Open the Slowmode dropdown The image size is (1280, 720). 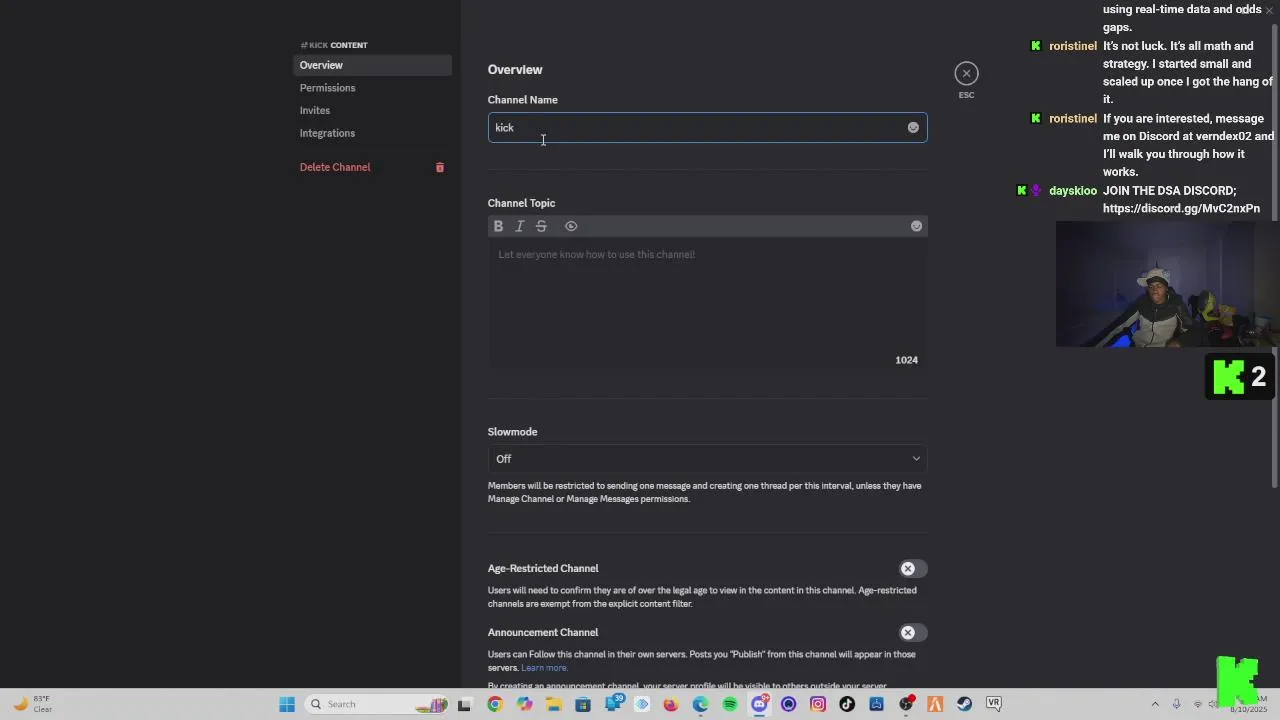point(707,459)
